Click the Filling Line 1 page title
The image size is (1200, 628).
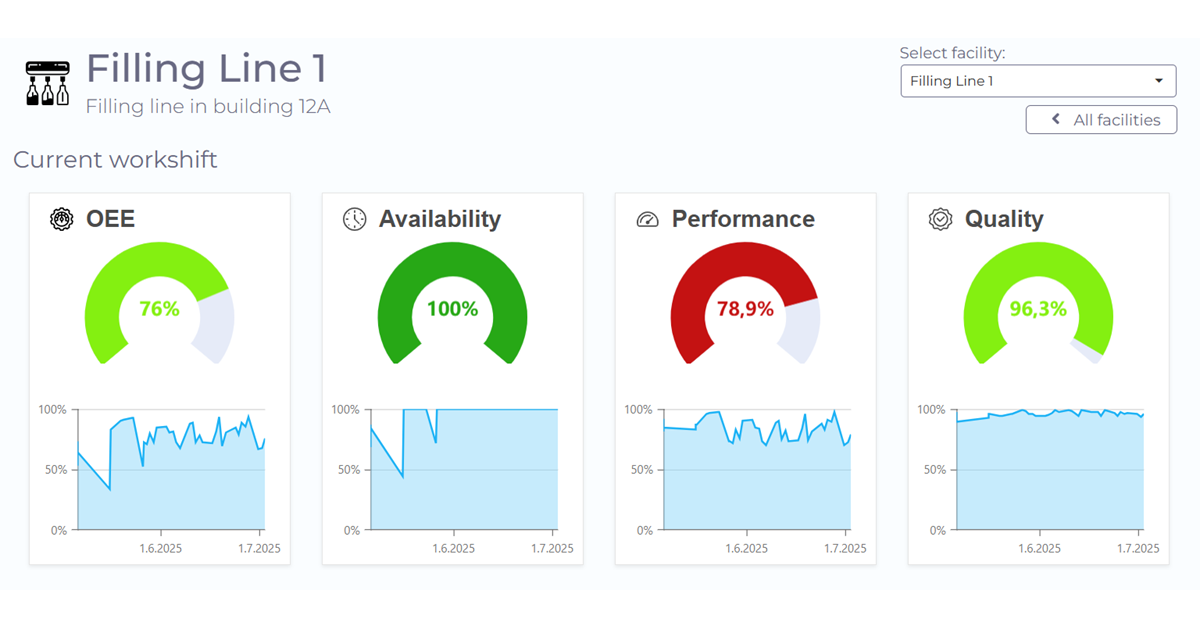(x=206, y=68)
